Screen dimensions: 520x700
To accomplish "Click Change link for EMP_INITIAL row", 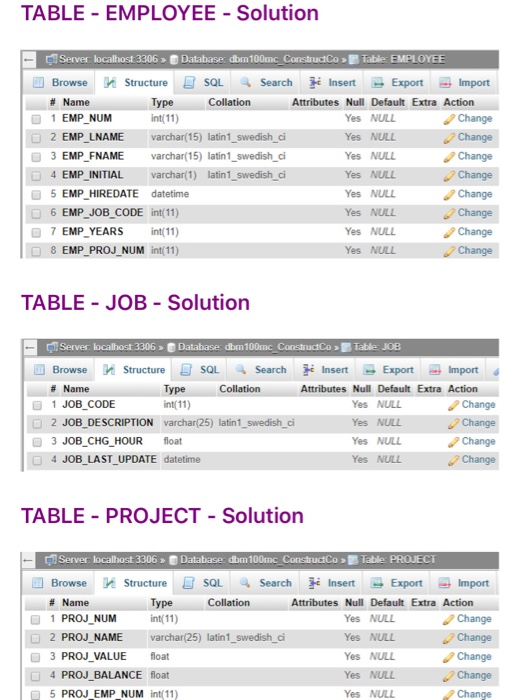I will pyautogui.click(x=475, y=175).
